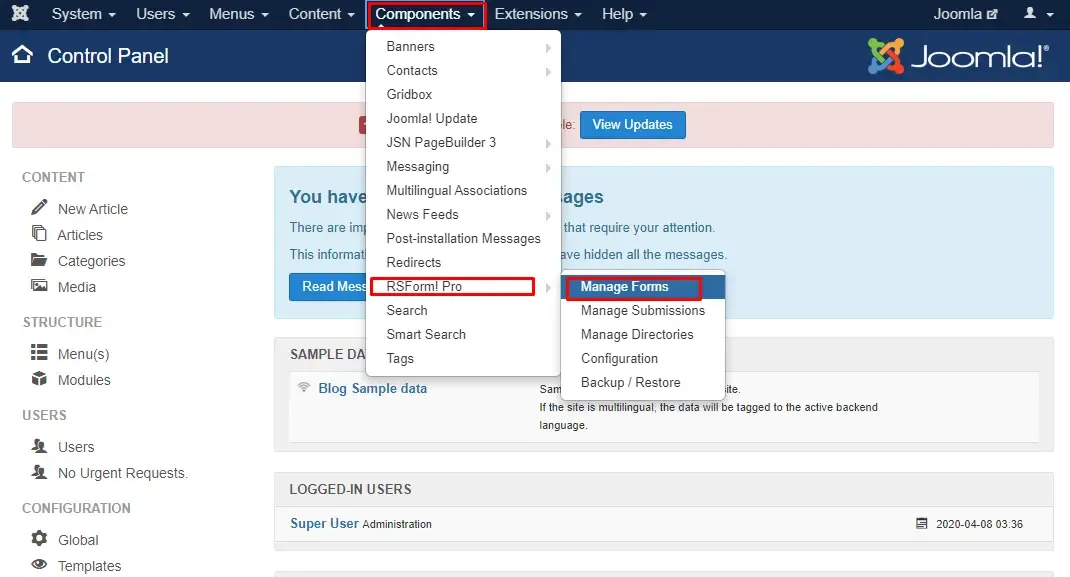Image resolution: width=1070 pixels, height=577 pixels.
Task: Open the Joomla site external link
Action: coord(966,14)
